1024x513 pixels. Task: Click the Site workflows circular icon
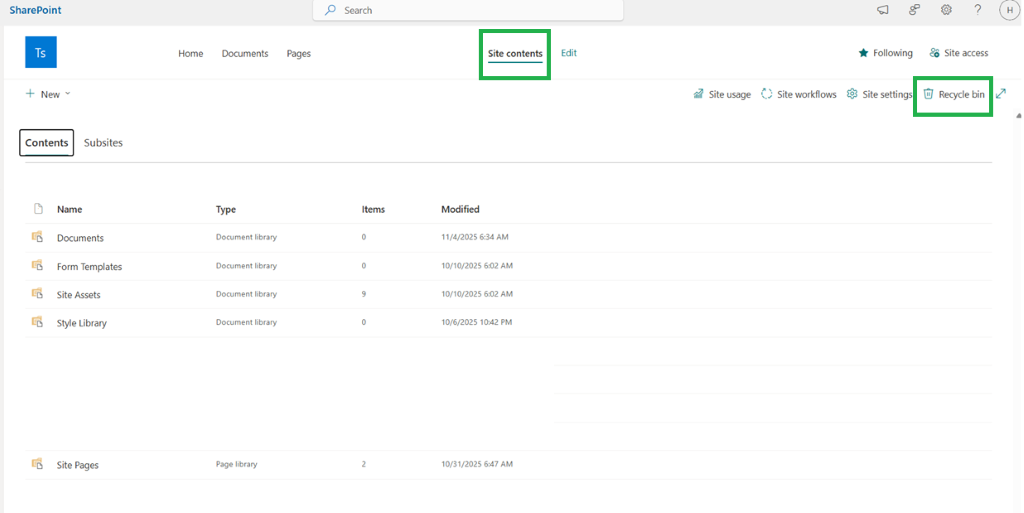tap(767, 94)
